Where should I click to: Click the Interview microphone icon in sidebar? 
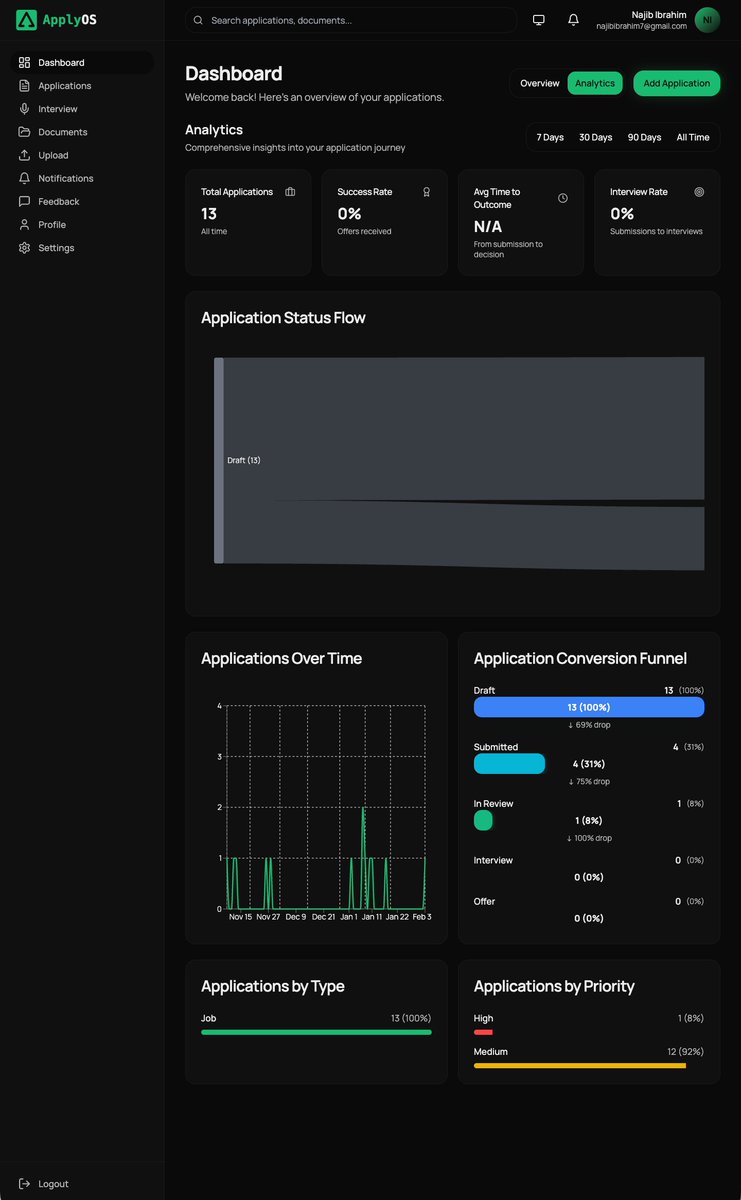[25, 109]
